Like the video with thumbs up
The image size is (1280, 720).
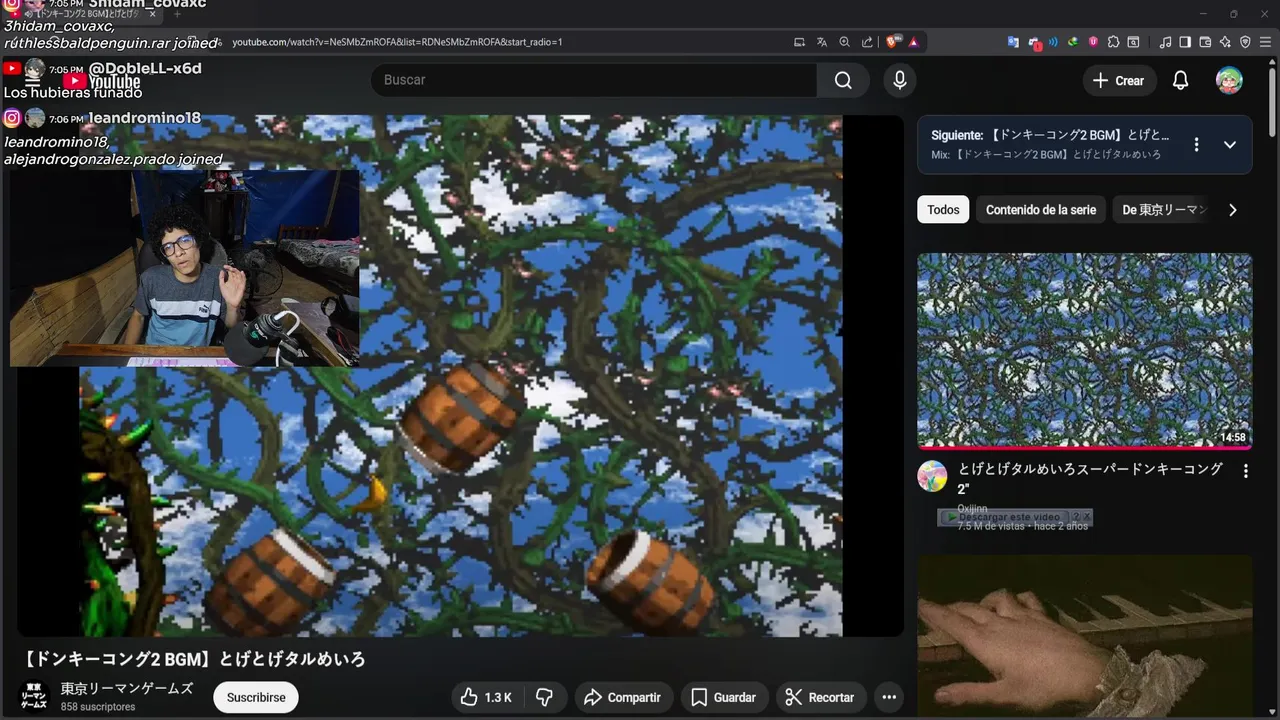pos(486,697)
